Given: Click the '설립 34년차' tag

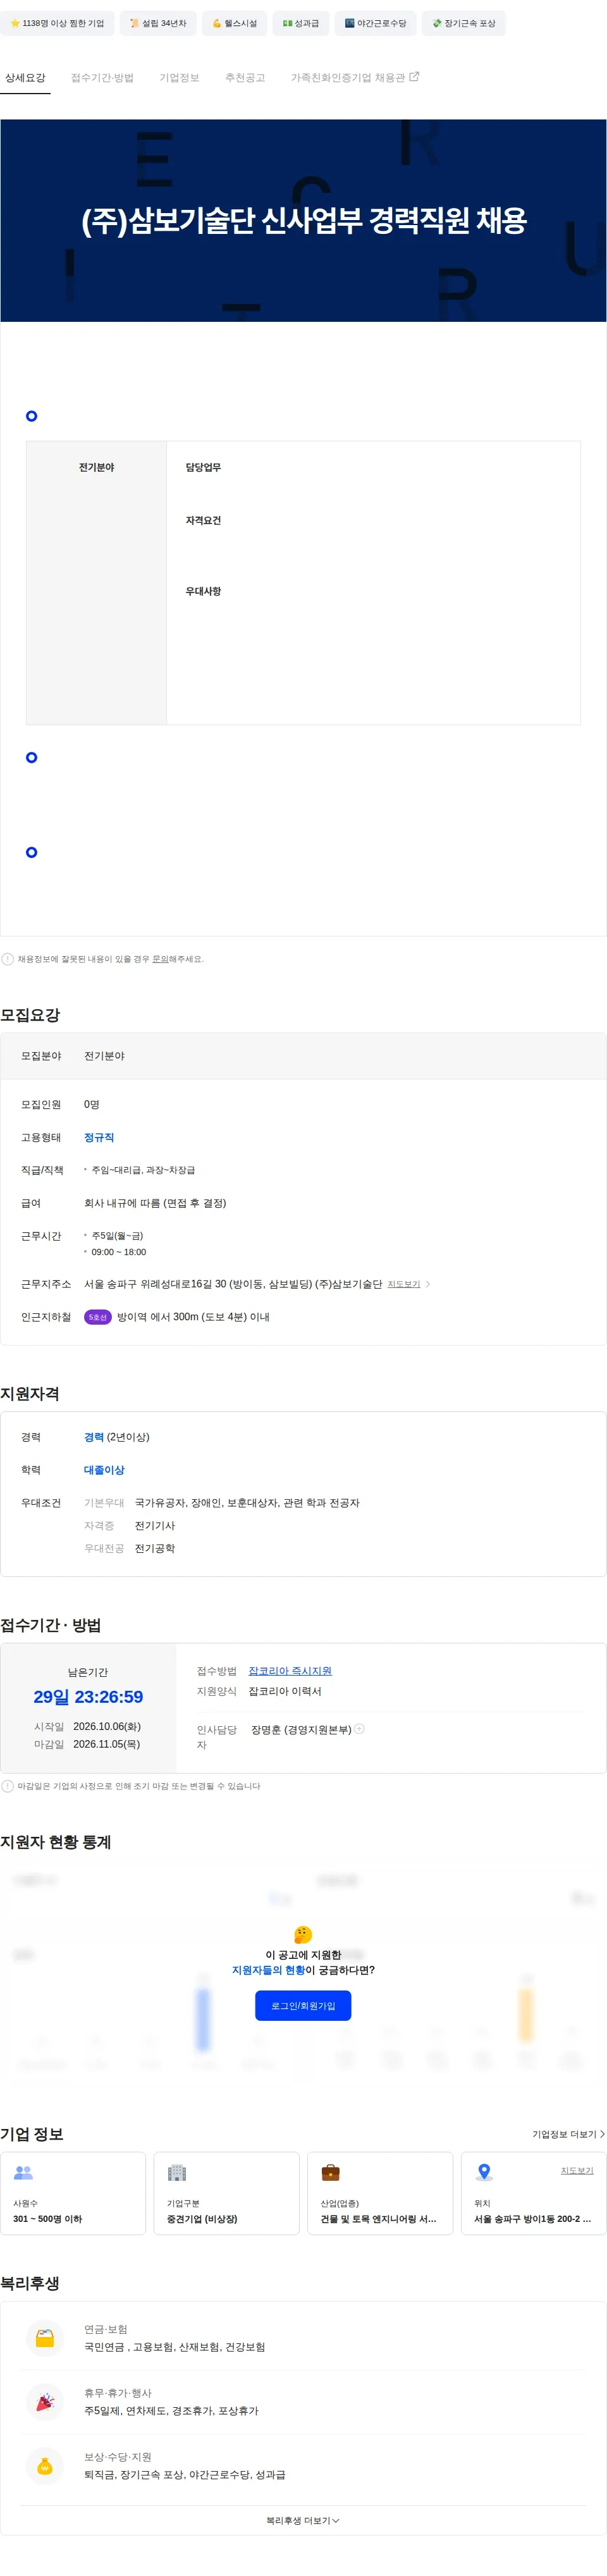Looking at the screenshot, I should pos(158,23).
